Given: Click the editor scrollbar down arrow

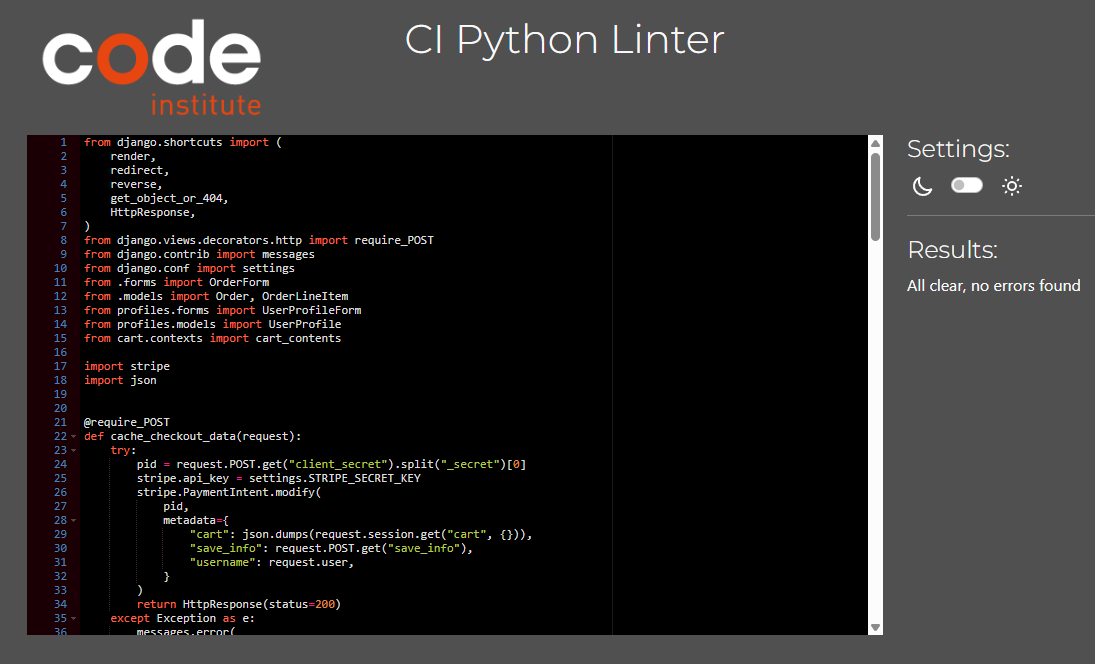Looking at the screenshot, I should click(875, 628).
